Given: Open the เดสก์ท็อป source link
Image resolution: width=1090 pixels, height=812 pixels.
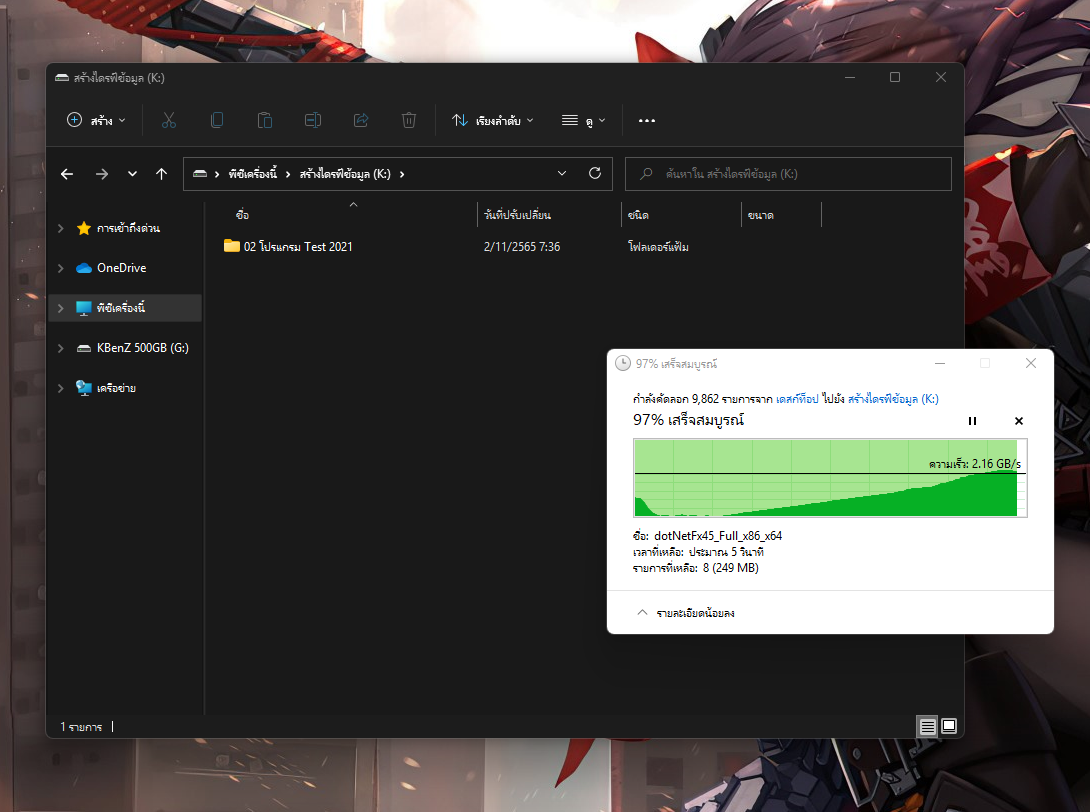Looking at the screenshot, I should [x=797, y=398].
